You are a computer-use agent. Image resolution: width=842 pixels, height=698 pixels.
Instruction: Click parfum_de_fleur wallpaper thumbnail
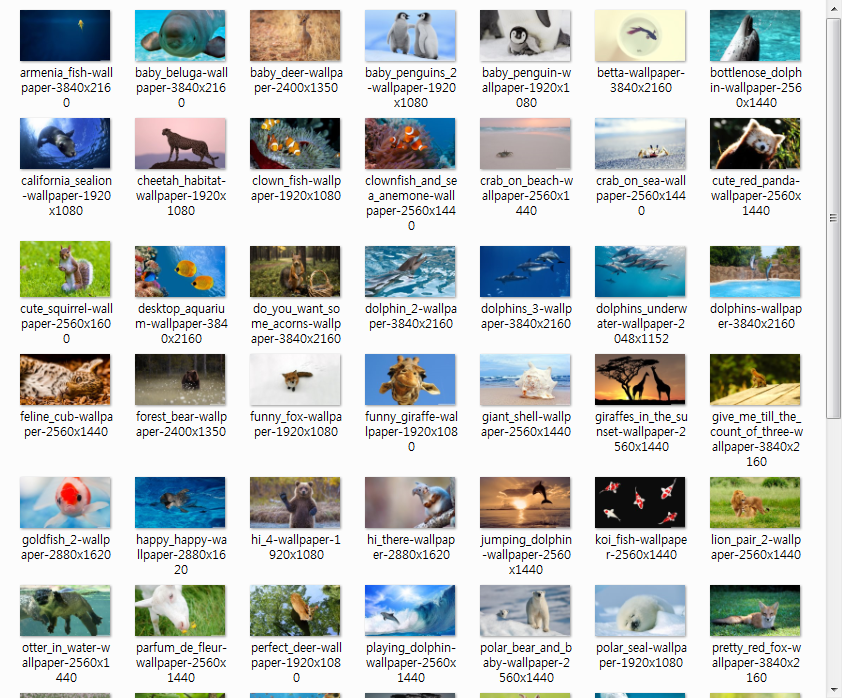click(x=180, y=610)
